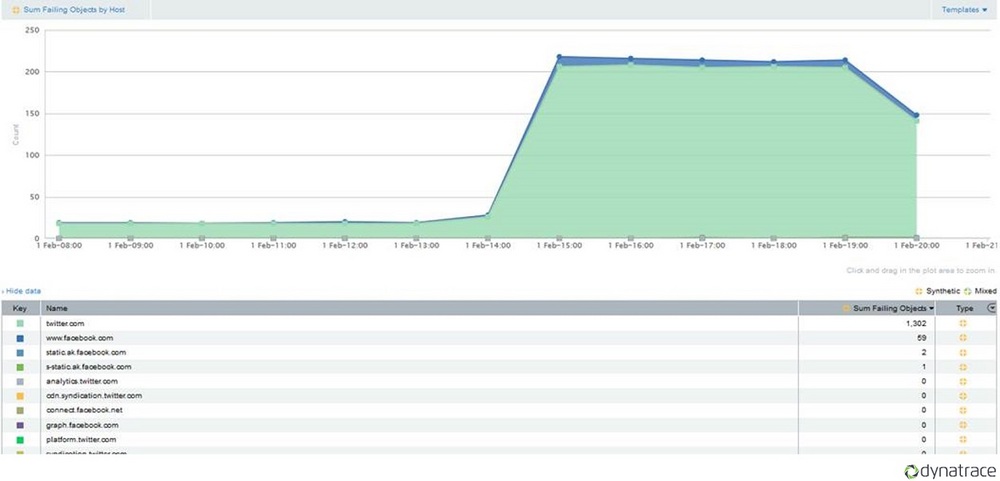Click the type icon in the www.facebook.com row
Screen dimensions: 1000x481
pos(963,339)
